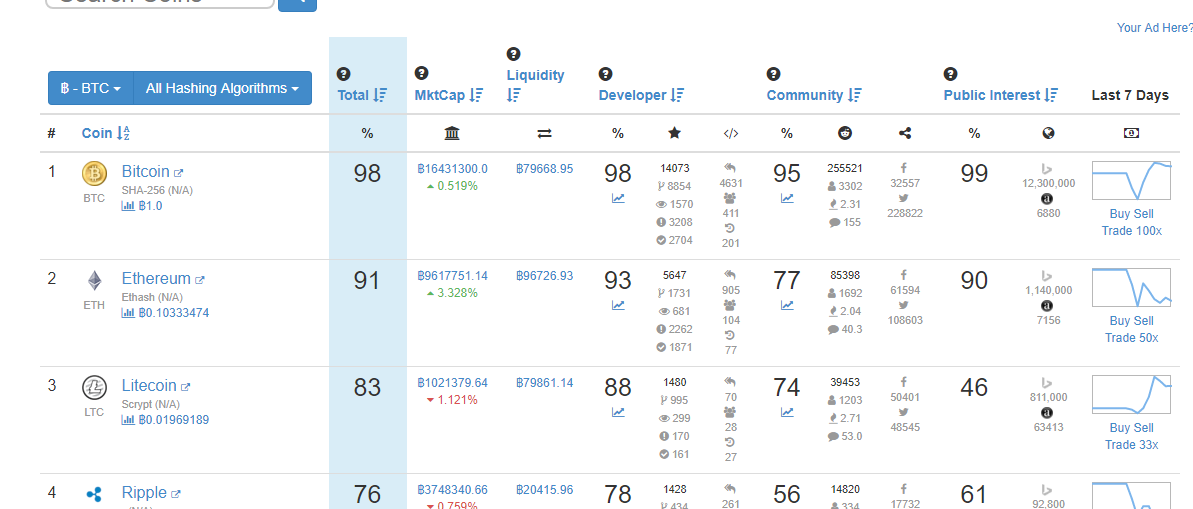
Task: Open Bitcoin community score chart icon
Action: (x=787, y=199)
